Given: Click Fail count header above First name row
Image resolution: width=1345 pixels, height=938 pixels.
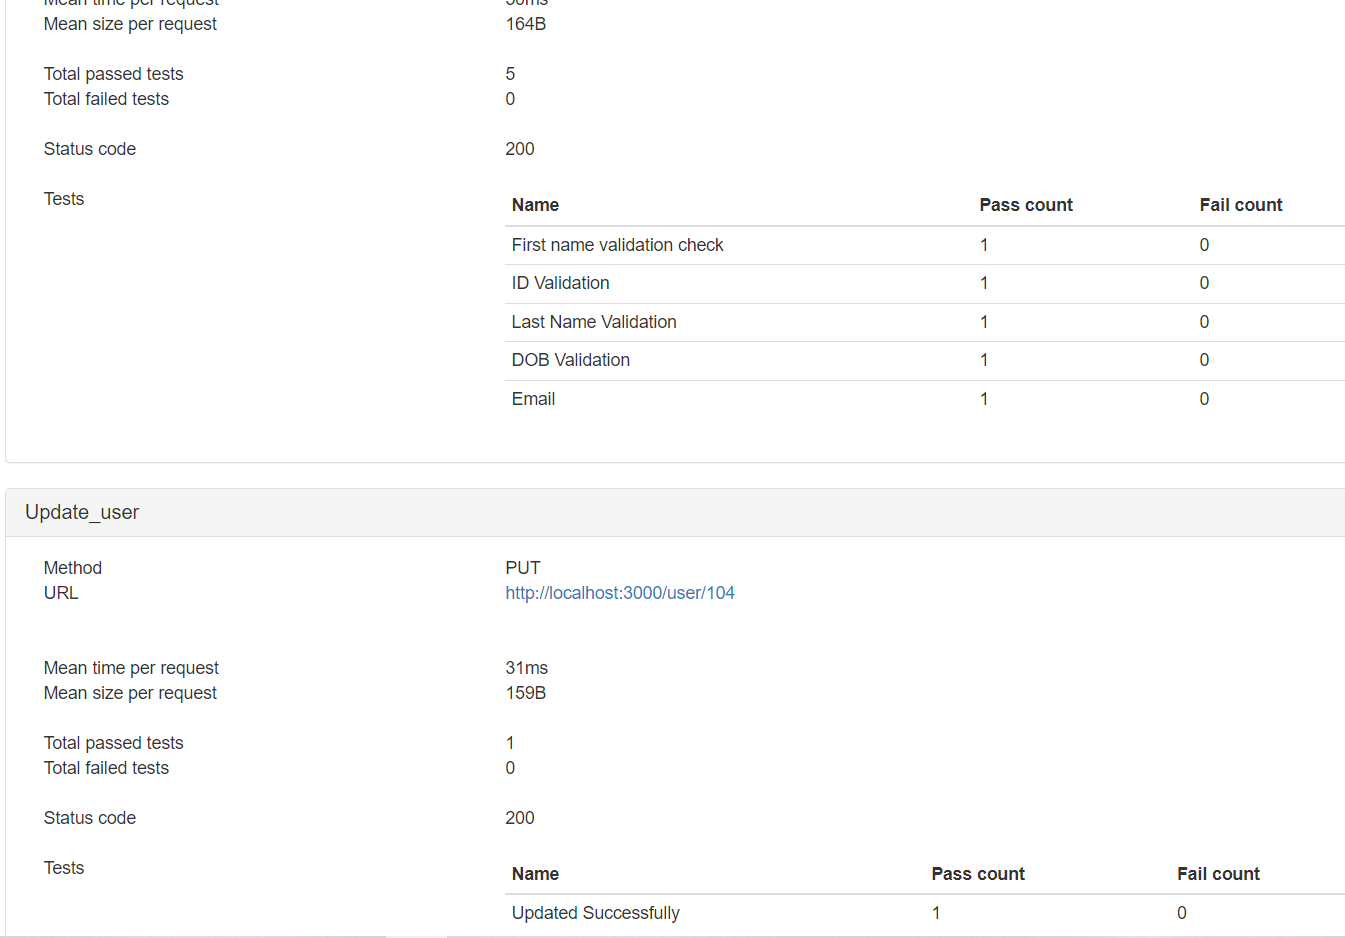Looking at the screenshot, I should click(1241, 205).
